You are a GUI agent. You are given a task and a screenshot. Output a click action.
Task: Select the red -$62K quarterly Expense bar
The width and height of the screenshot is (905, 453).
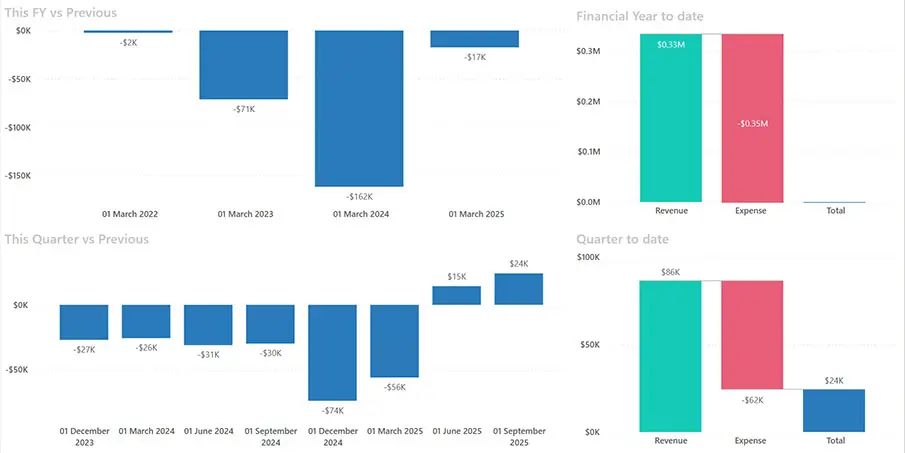tap(752, 335)
